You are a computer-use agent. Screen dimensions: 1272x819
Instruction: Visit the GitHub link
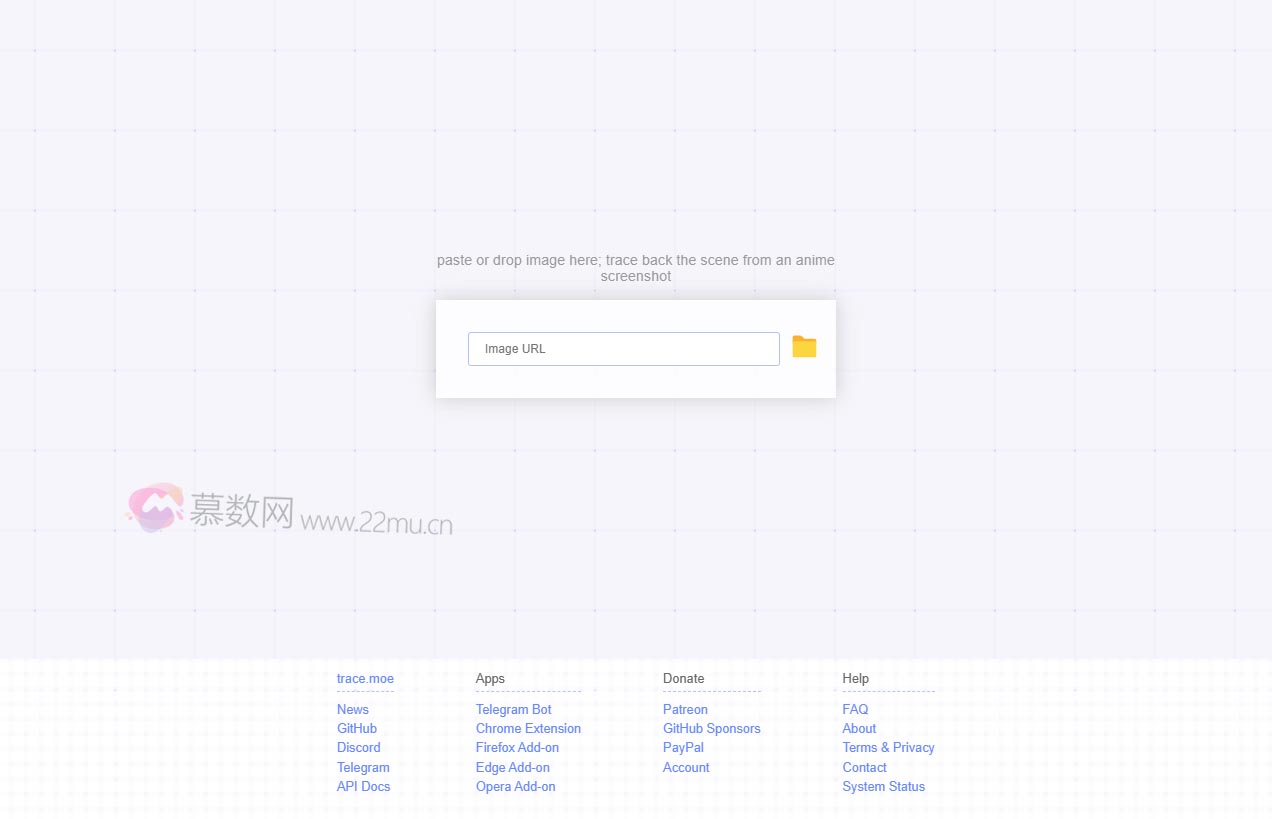click(x=357, y=728)
